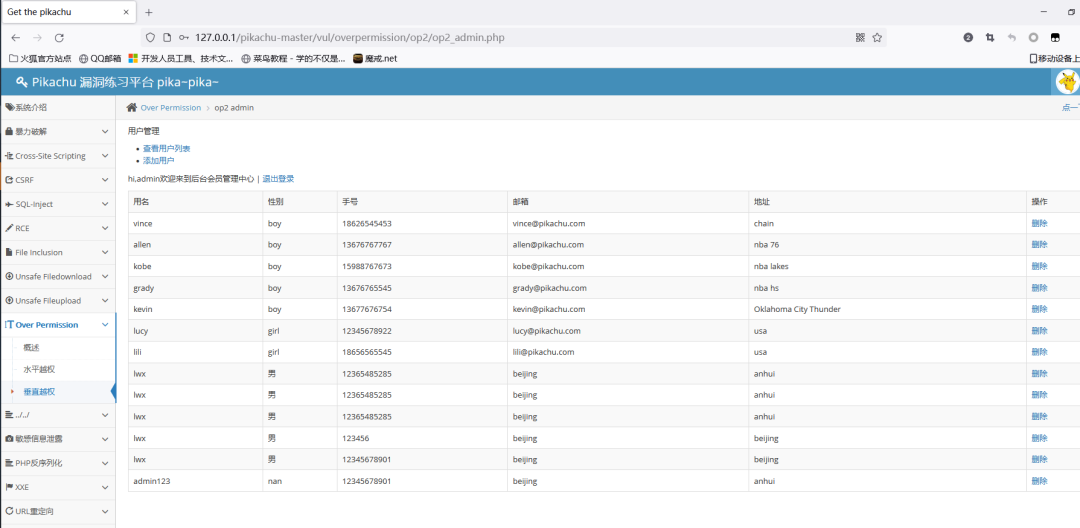1080x528 pixels.
Task: Expand 暴力破解 sidebar menu
Action: coord(58,131)
